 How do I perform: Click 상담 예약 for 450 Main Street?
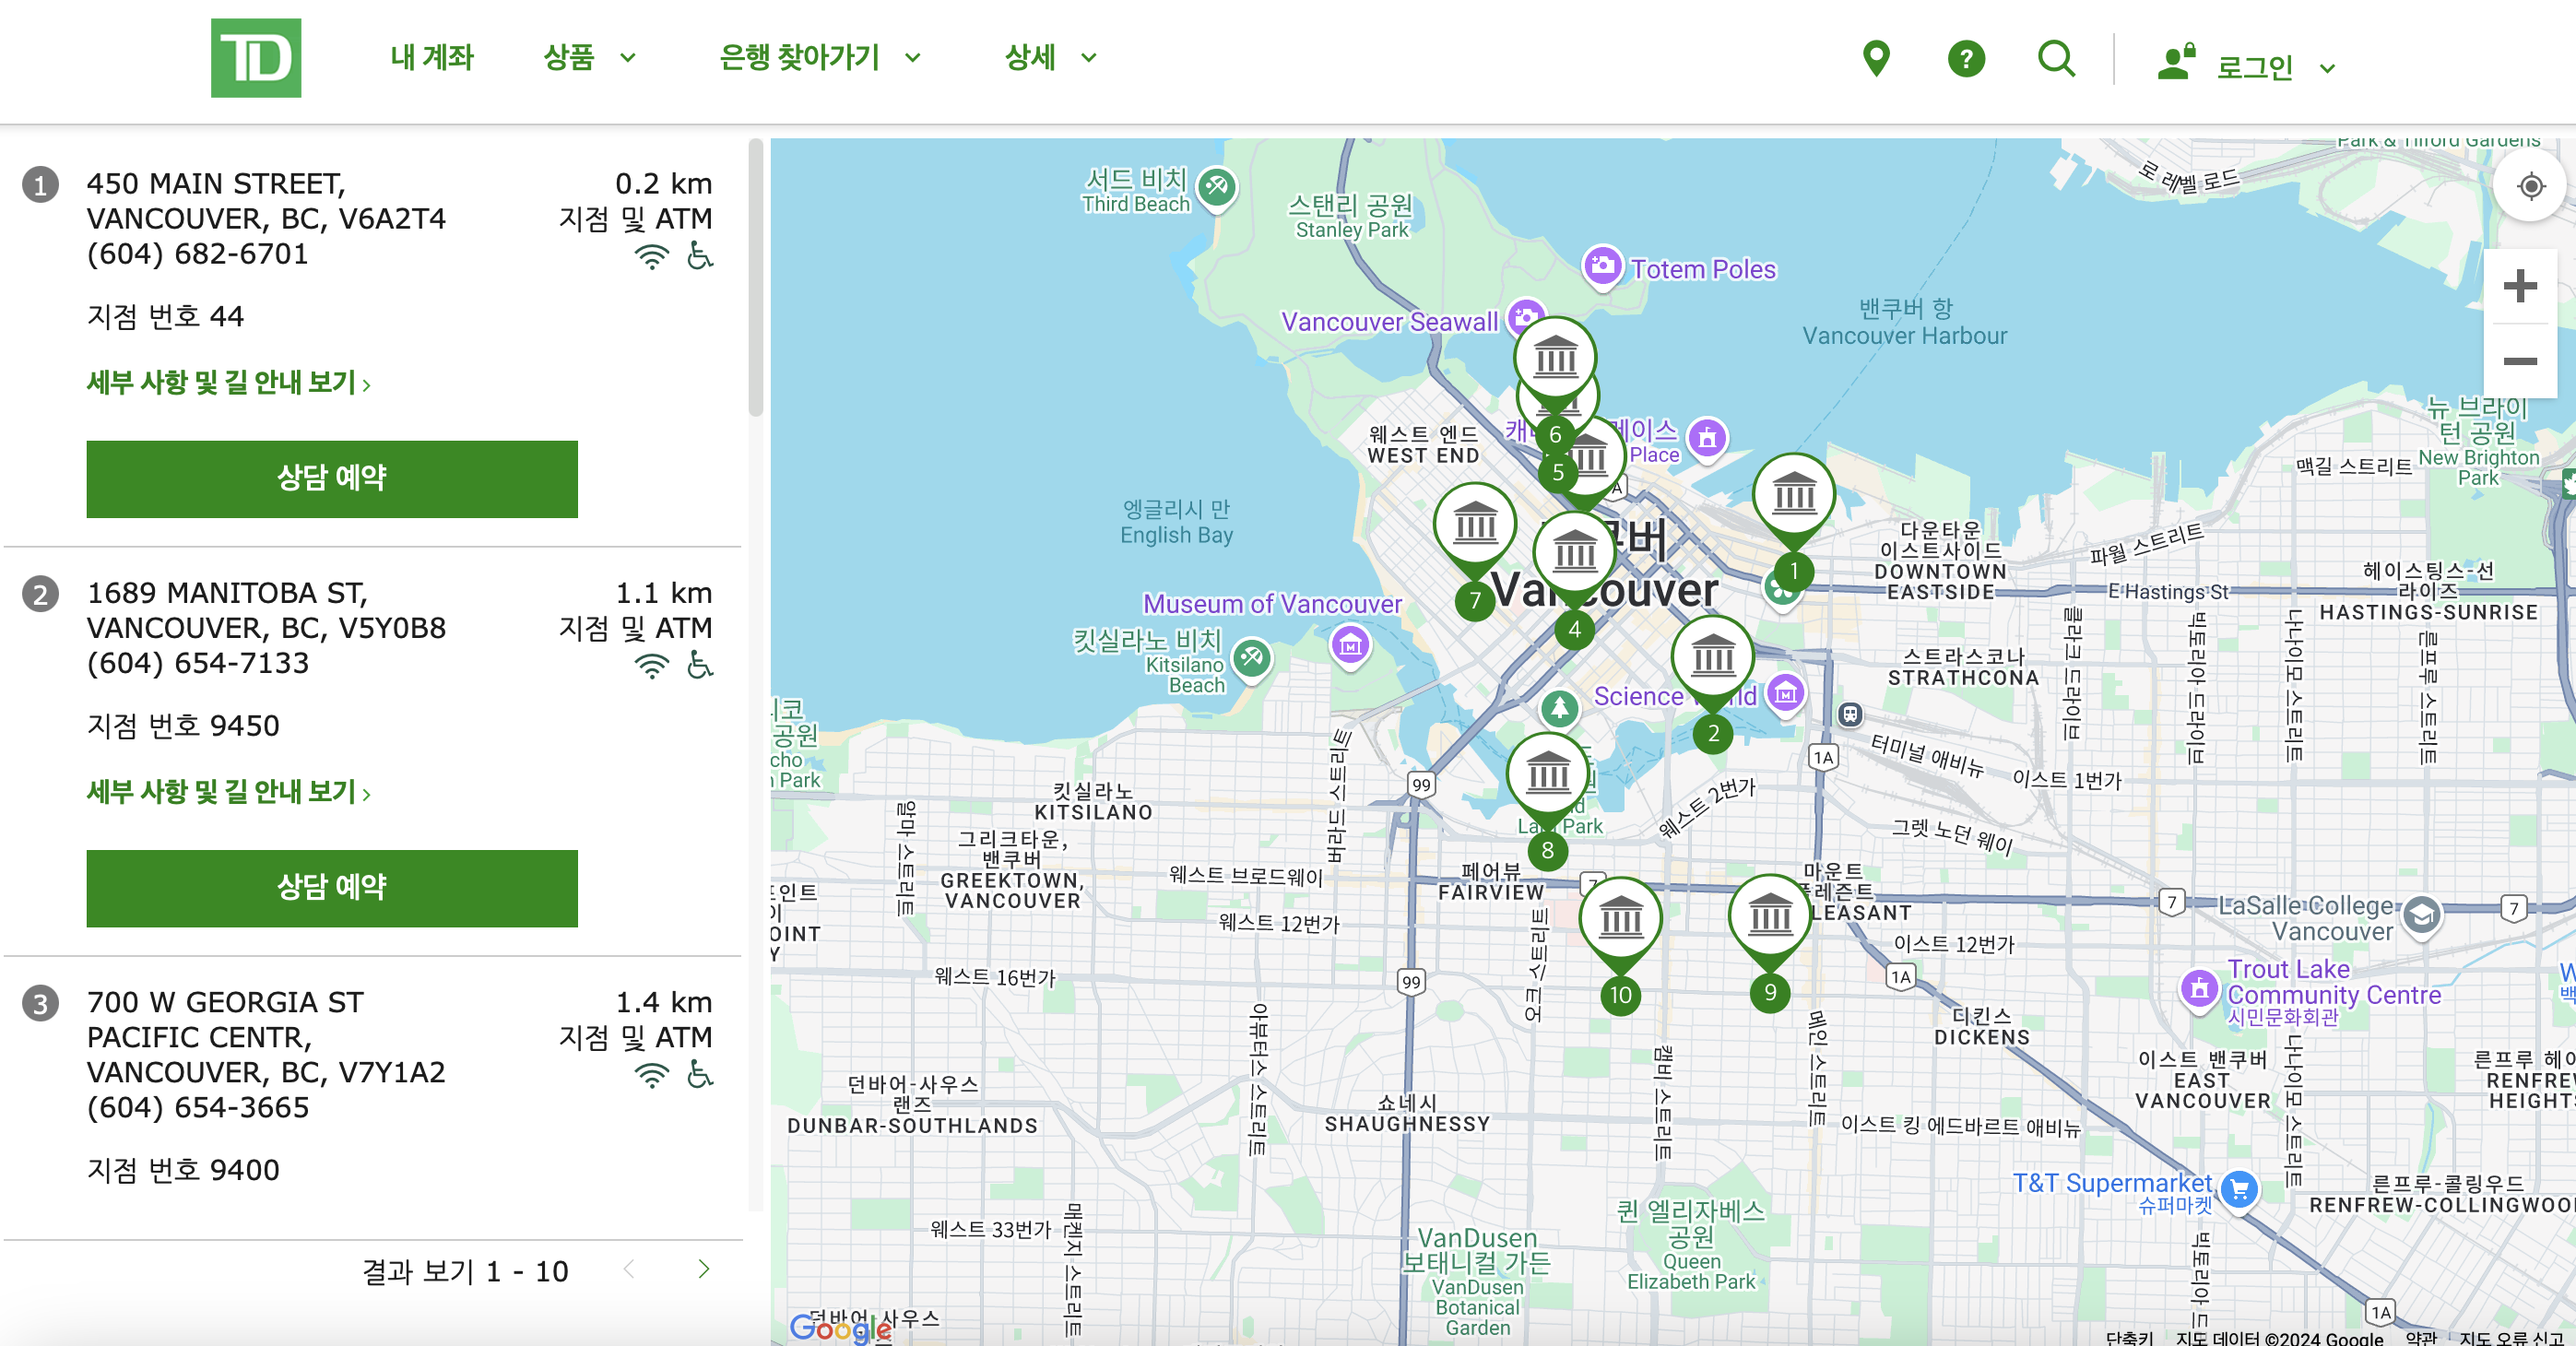pyautogui.click(x=332, y=478)
